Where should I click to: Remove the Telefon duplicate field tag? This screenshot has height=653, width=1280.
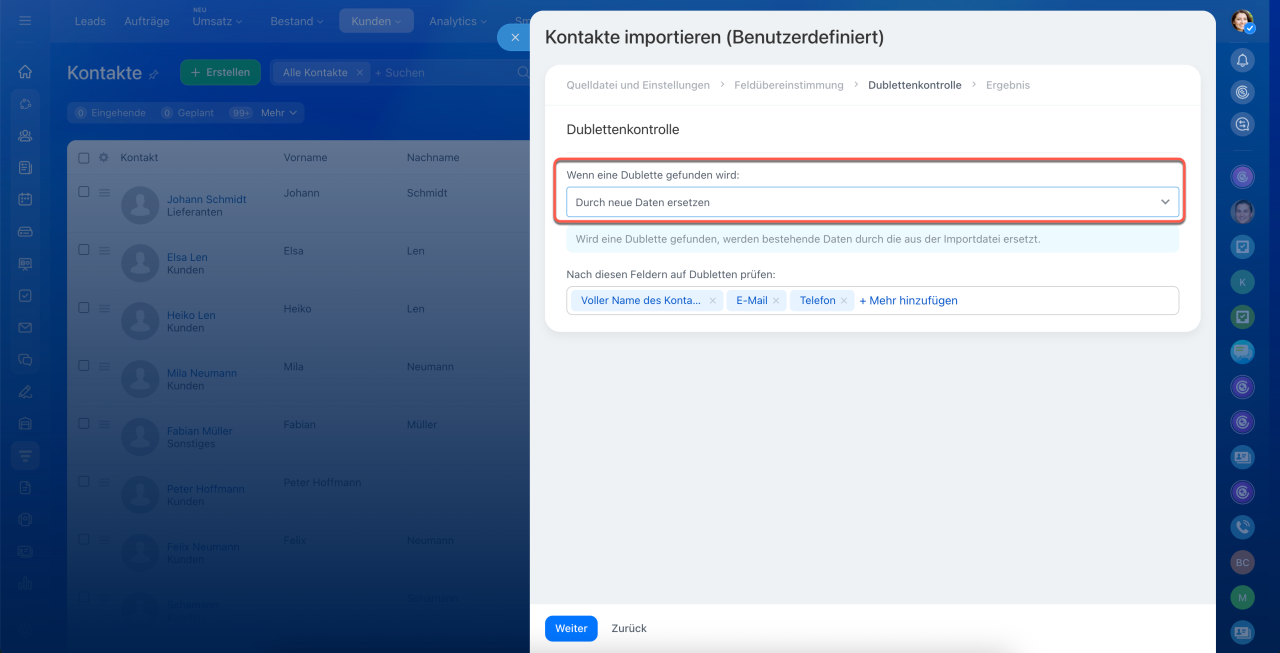(x=844, y=300)
